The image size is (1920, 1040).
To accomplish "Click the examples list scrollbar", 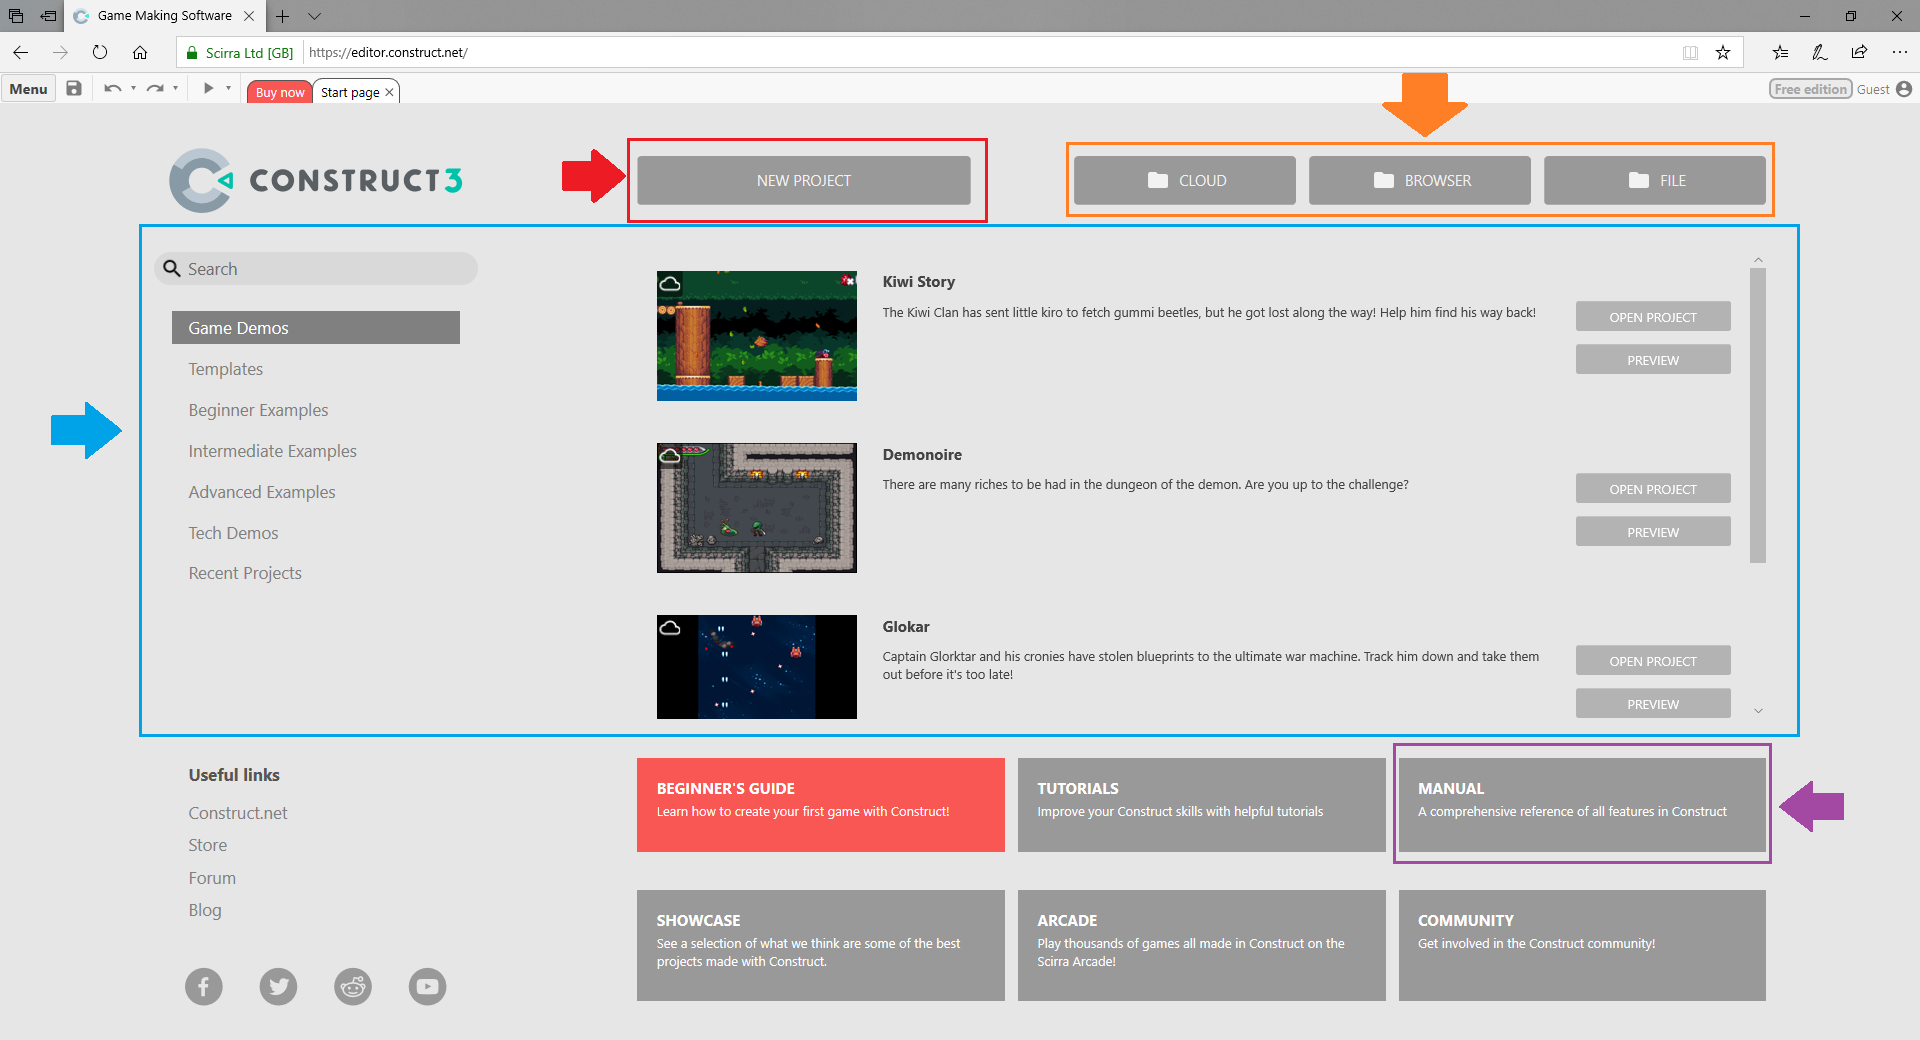I will tap(1757, 415).
